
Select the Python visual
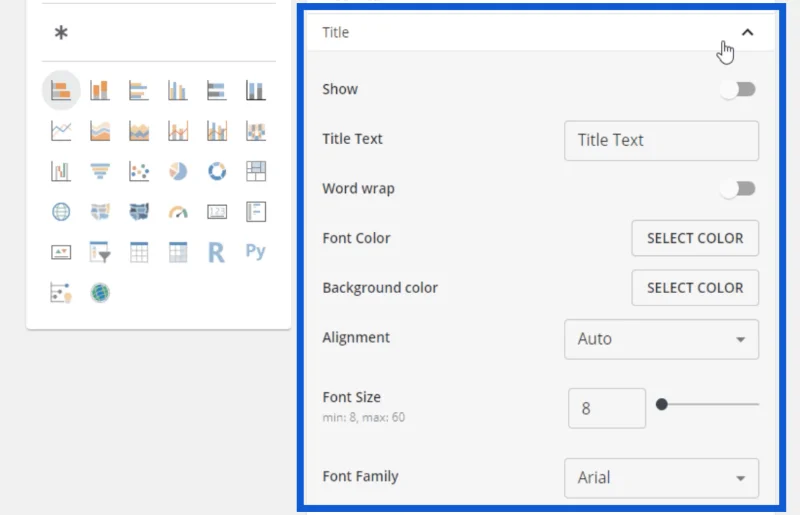[256, 251]
